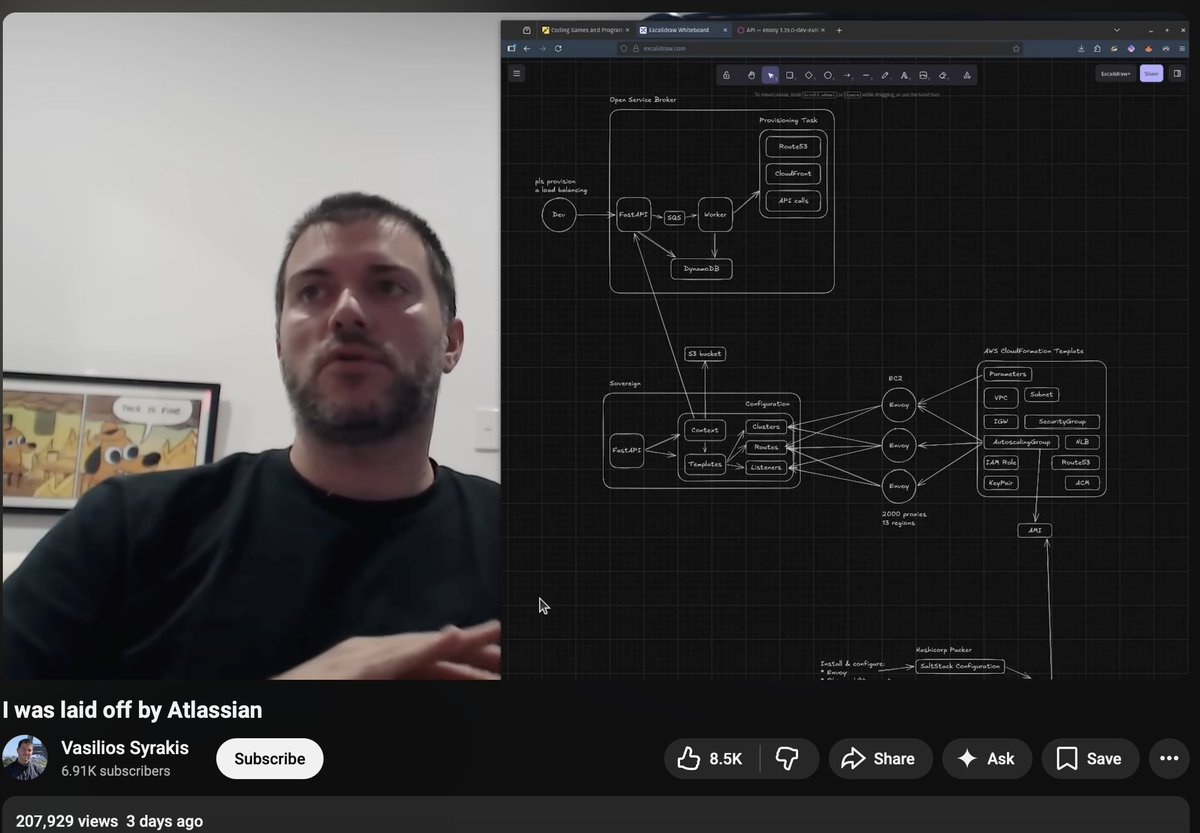Like the video with thumbs-up 8.5K
The image size is (1200, 833).
point(710,759)
